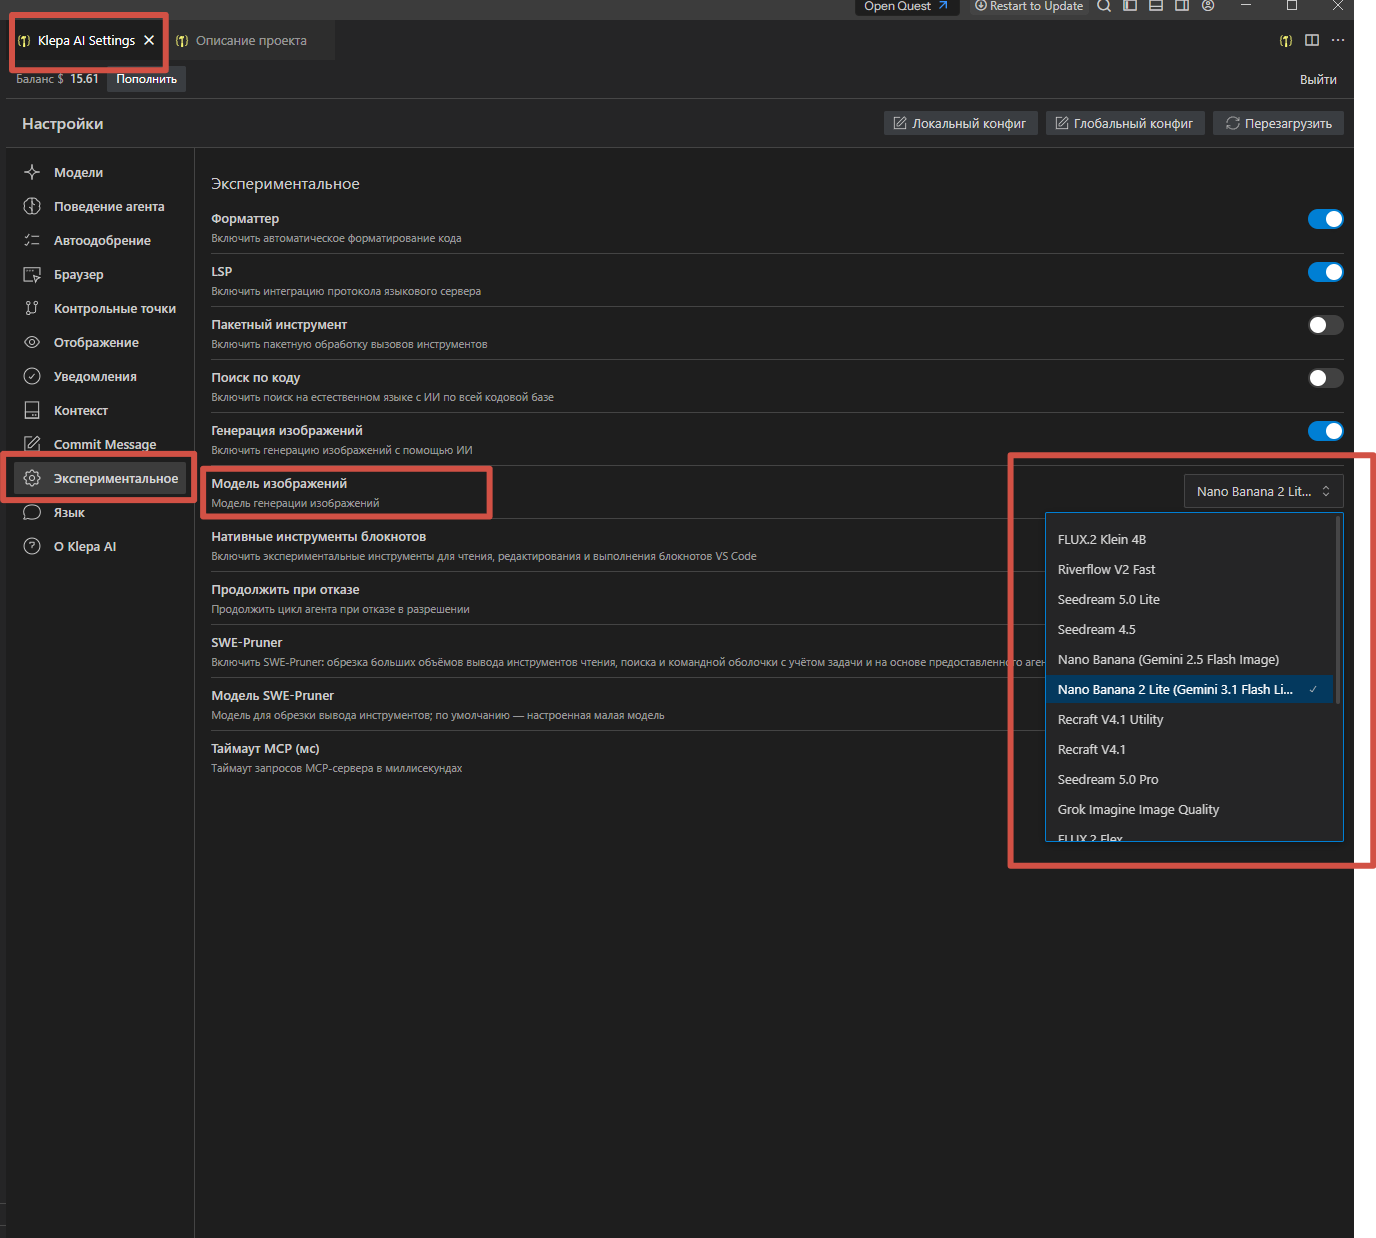Click the balance value 15.61

(x=84, y=79)
